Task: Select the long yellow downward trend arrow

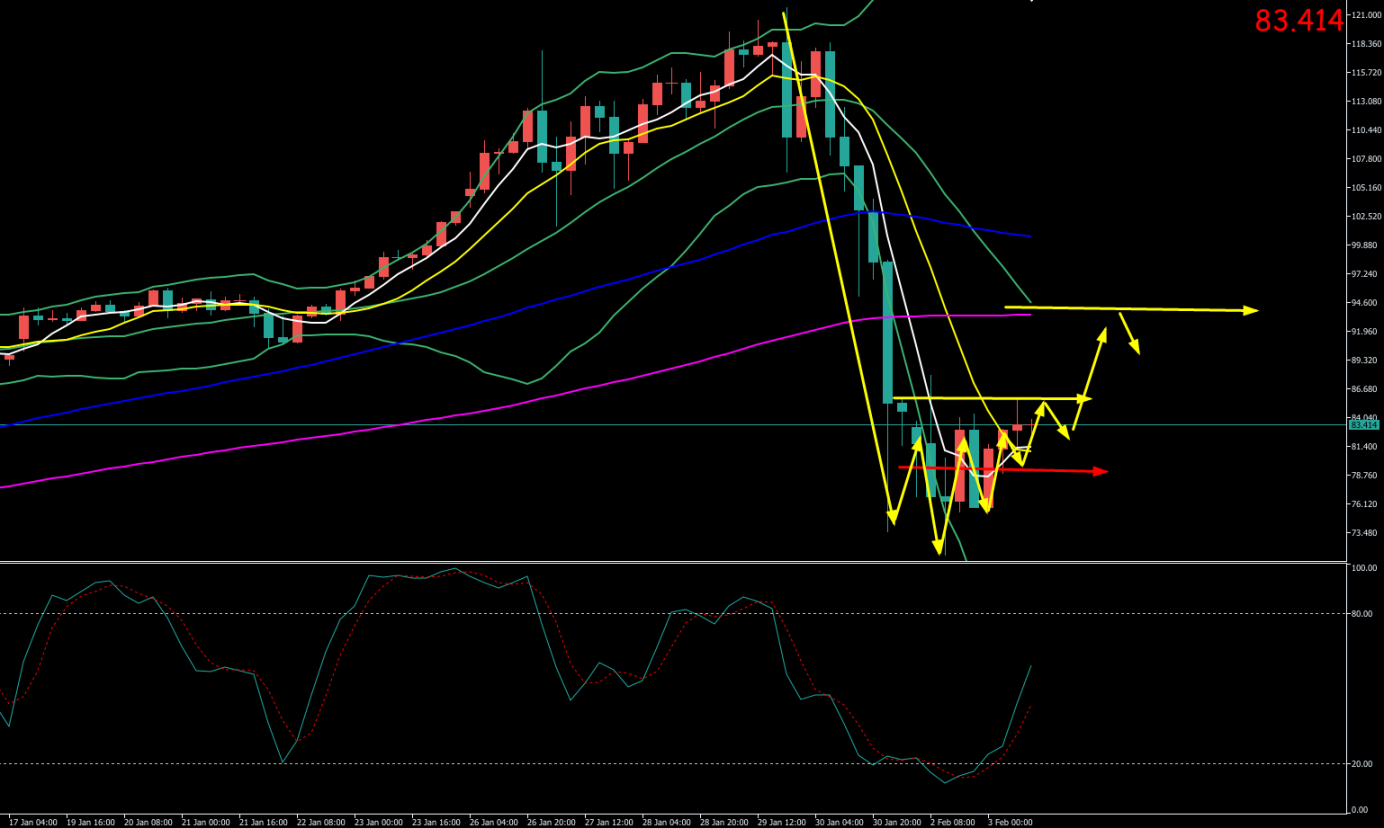Action: pyautogui.click(x=836, y=260)
